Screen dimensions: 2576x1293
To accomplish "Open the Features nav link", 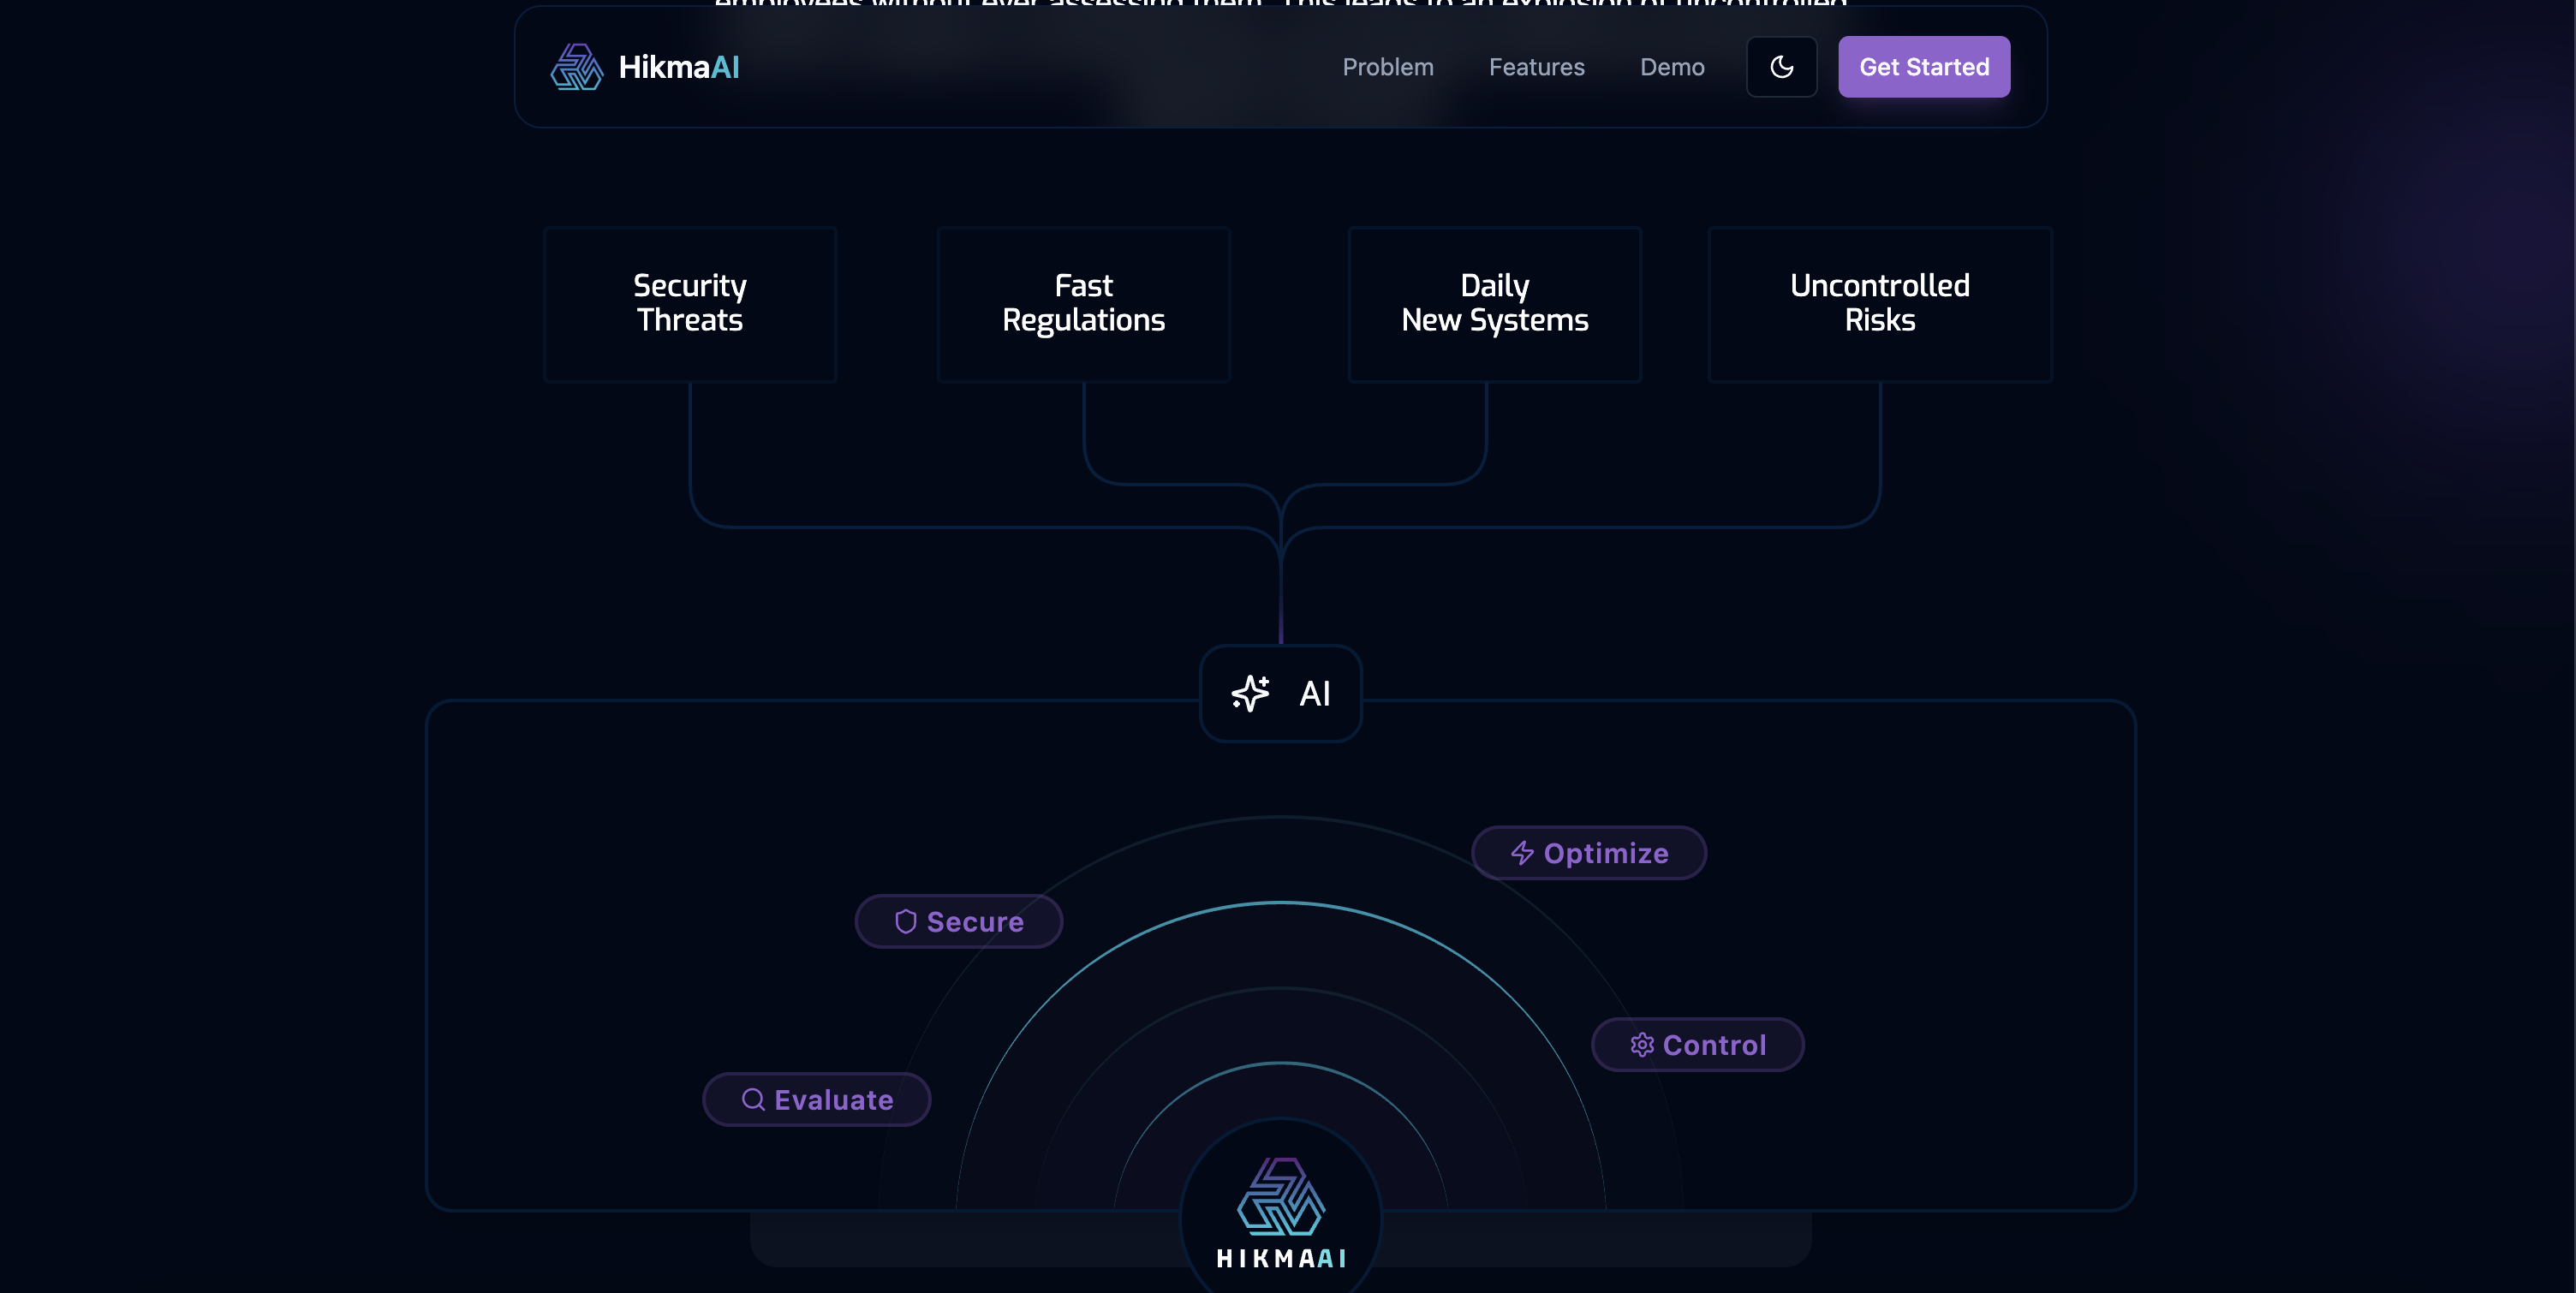I will click(x=1536, y=67).
